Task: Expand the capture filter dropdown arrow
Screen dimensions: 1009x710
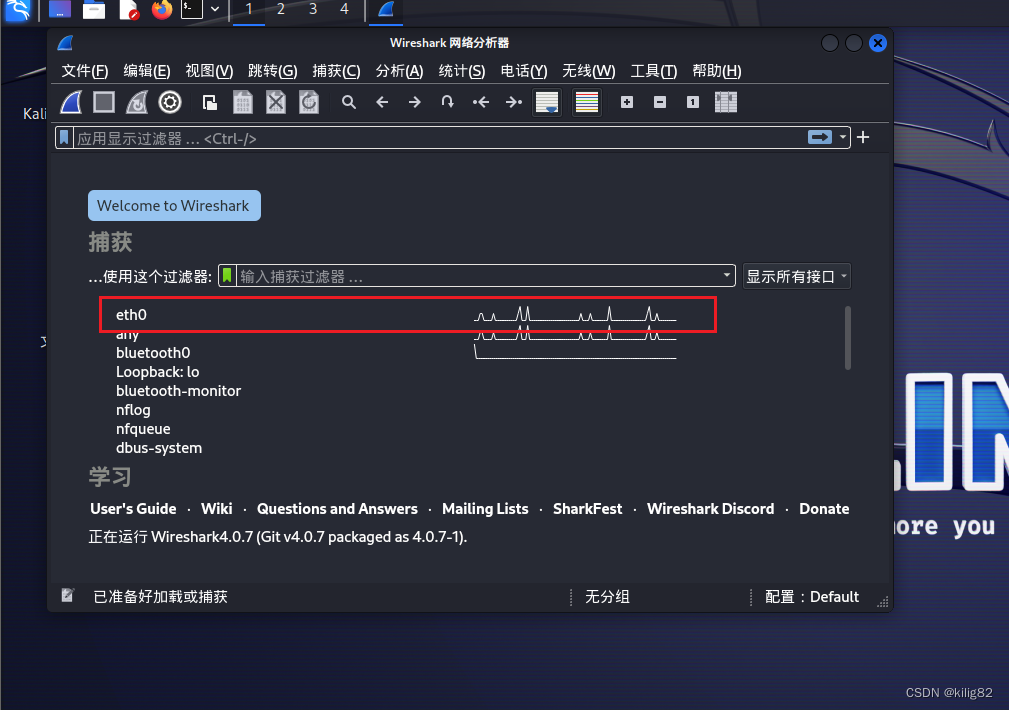Action: pos(727,276)
